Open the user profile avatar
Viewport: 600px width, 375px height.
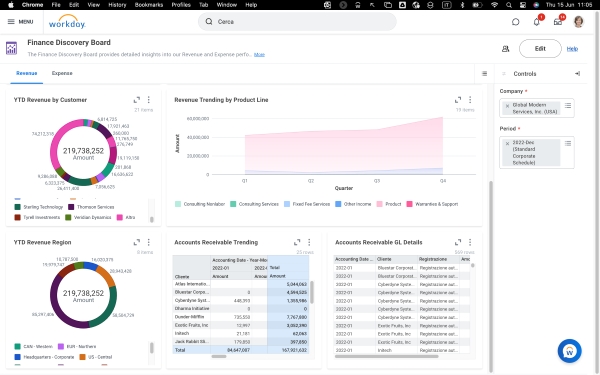(579, 22)
